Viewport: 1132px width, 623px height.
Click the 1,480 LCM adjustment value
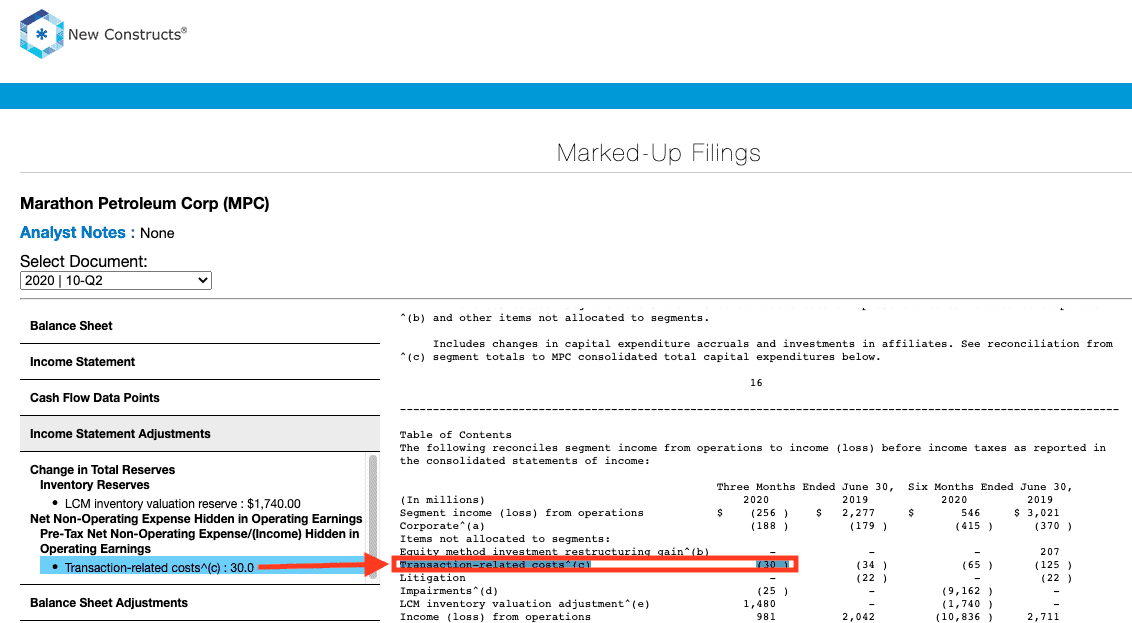(x=759, y=604)
